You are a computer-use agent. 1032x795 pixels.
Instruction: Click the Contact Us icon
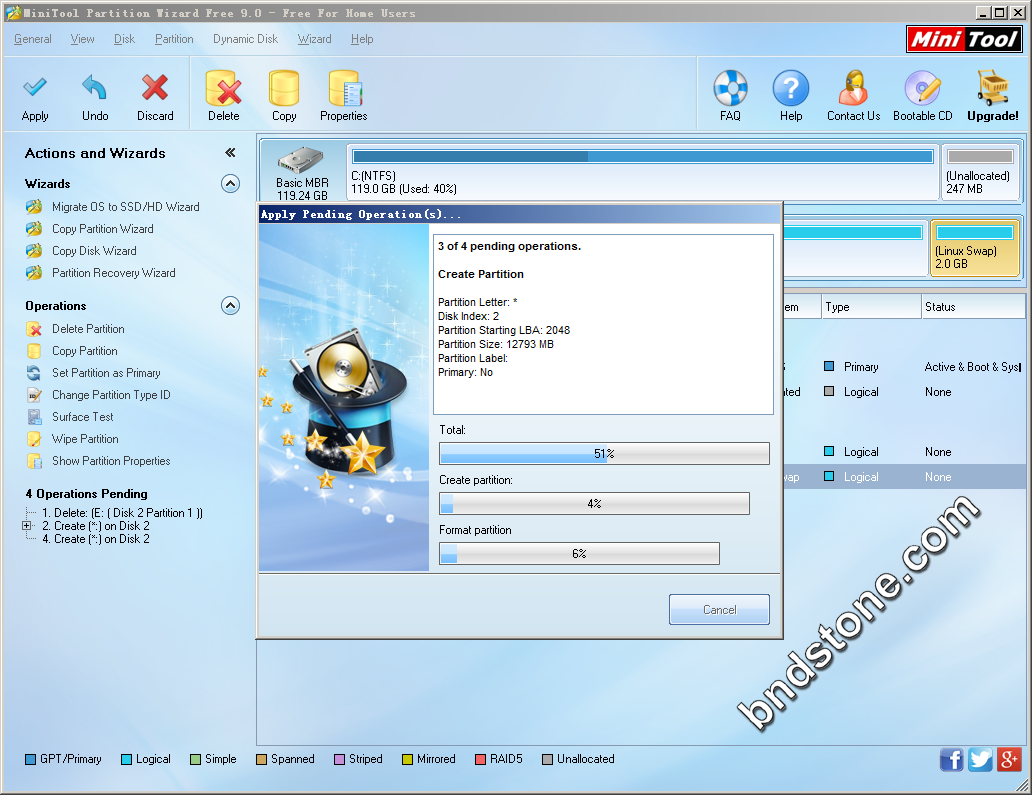coord(853,88)
